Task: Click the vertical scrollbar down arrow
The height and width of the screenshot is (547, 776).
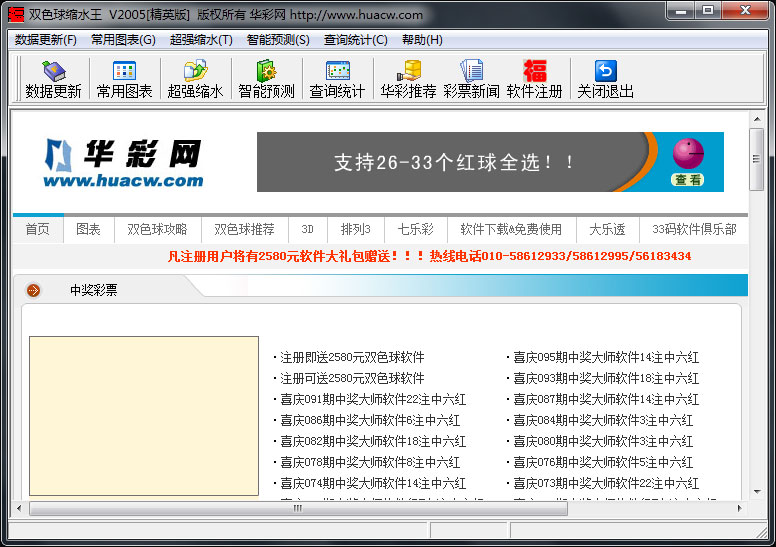Action: pyautogui.click(x=757, y=492)
